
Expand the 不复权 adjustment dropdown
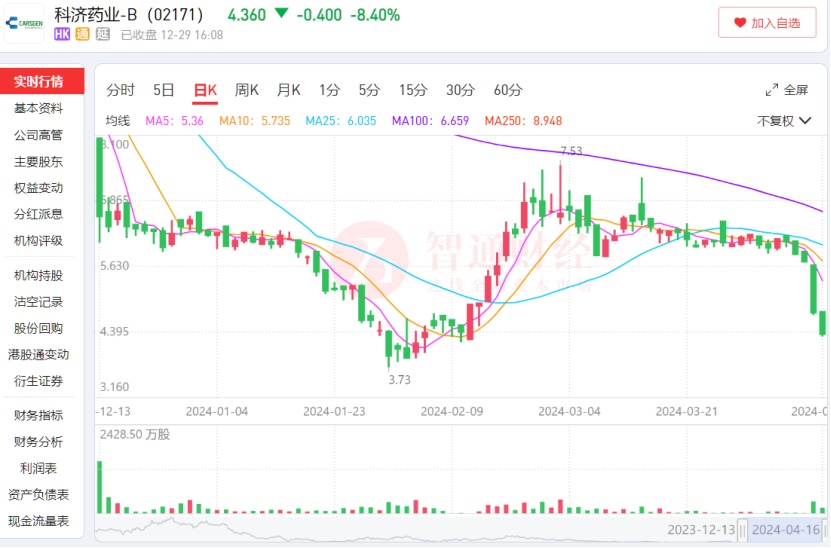pos(781,121)
